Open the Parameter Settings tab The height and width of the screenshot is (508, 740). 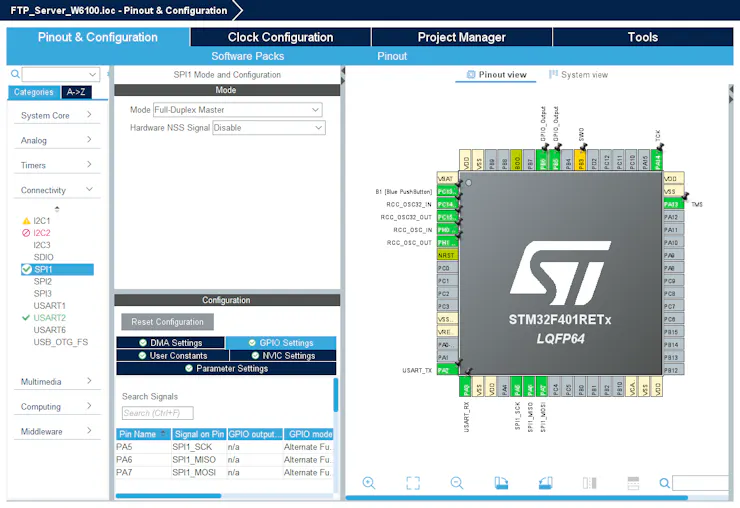(x=227, y=368)
